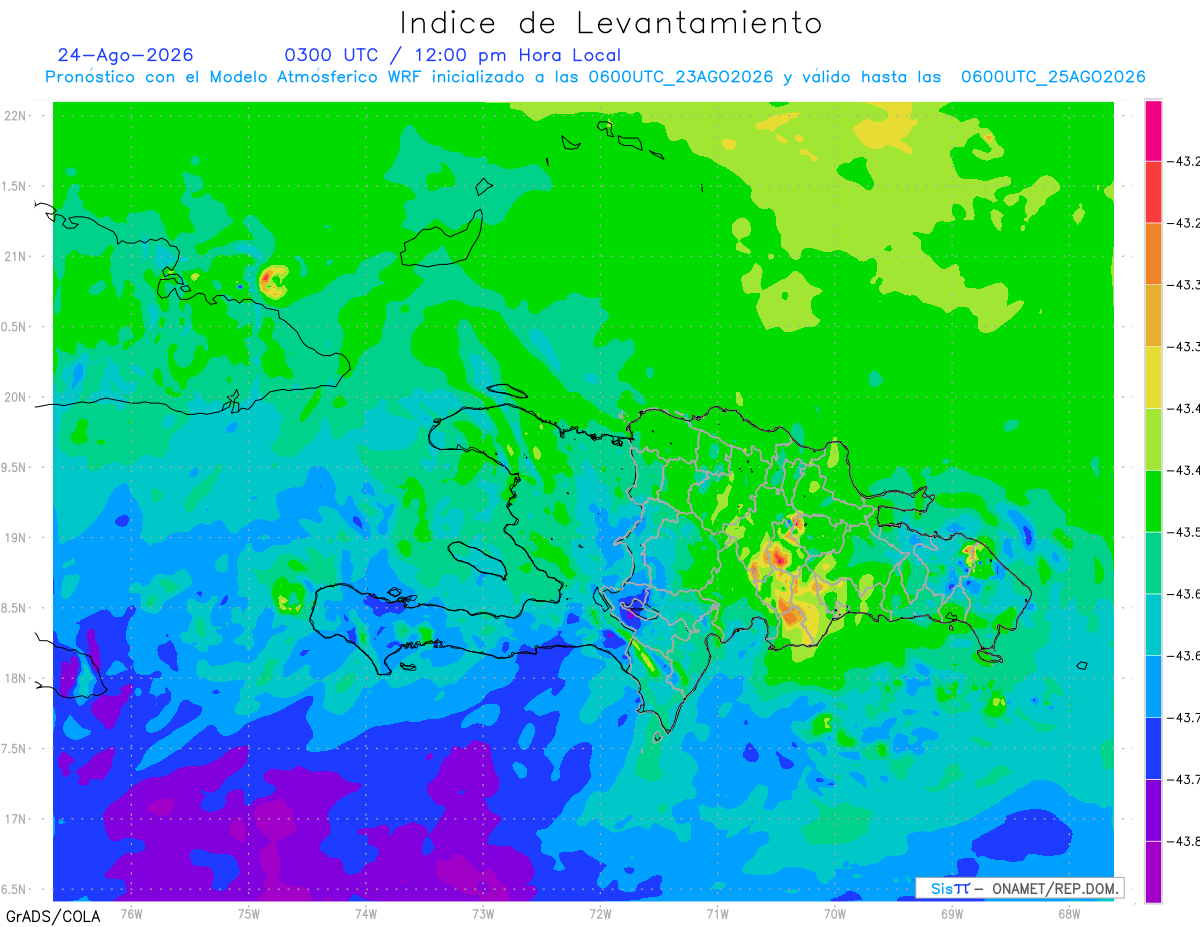Click the "18N" latitude label
This screenshot has width=1200, height=927.
click(x=17, y=679)
